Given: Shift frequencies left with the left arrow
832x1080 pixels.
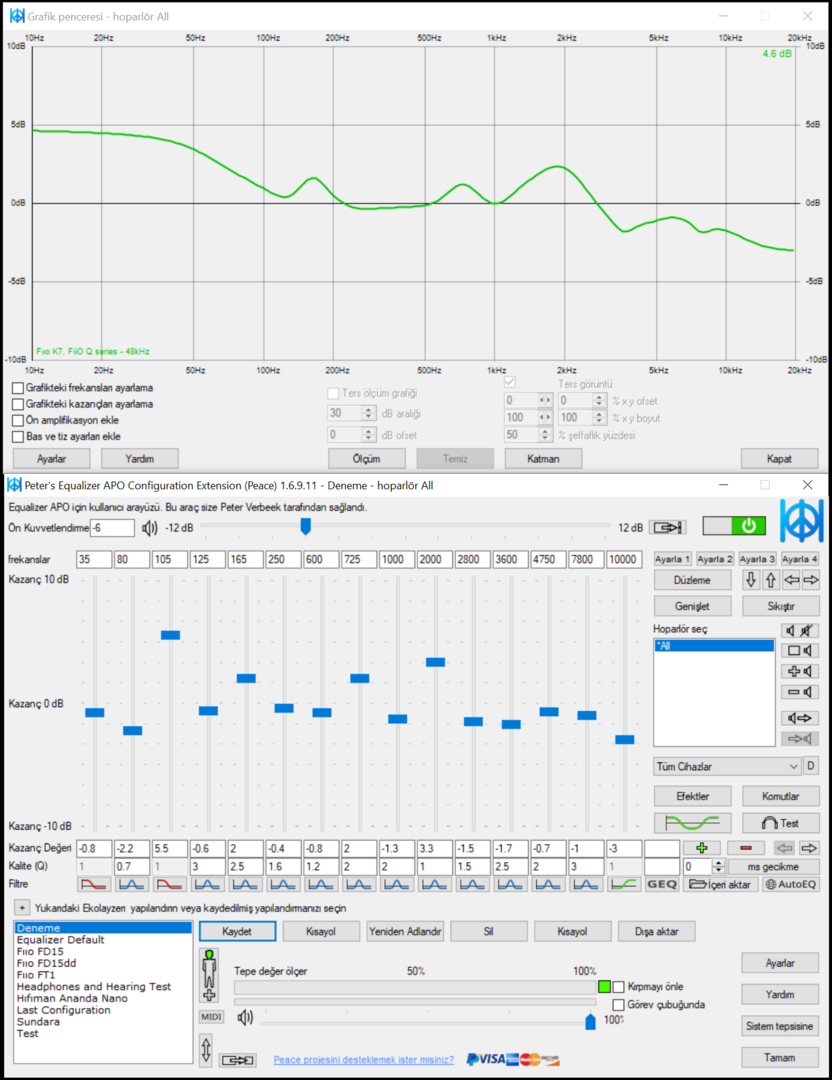Looking at the screenshot, I should pos(791,580).
